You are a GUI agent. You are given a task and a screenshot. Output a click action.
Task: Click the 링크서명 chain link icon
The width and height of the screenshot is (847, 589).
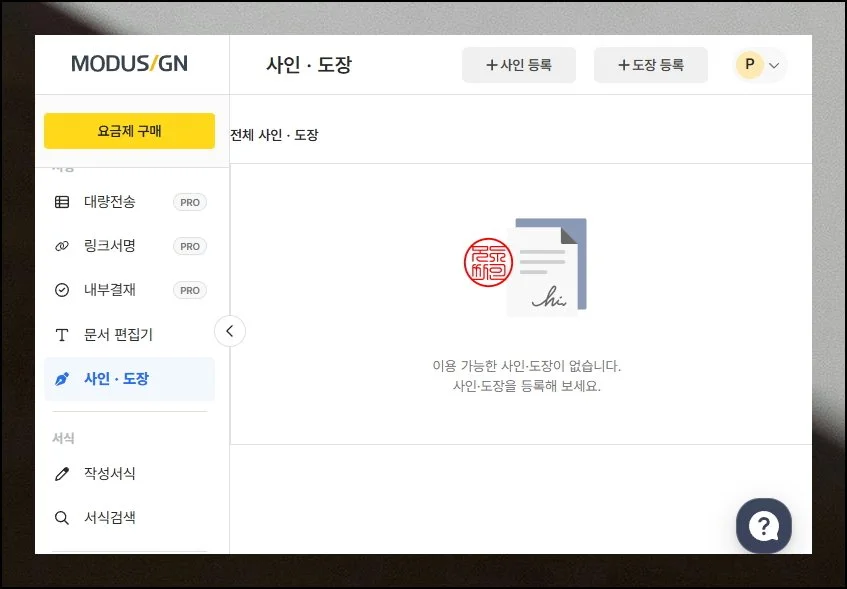pos(62,246)
